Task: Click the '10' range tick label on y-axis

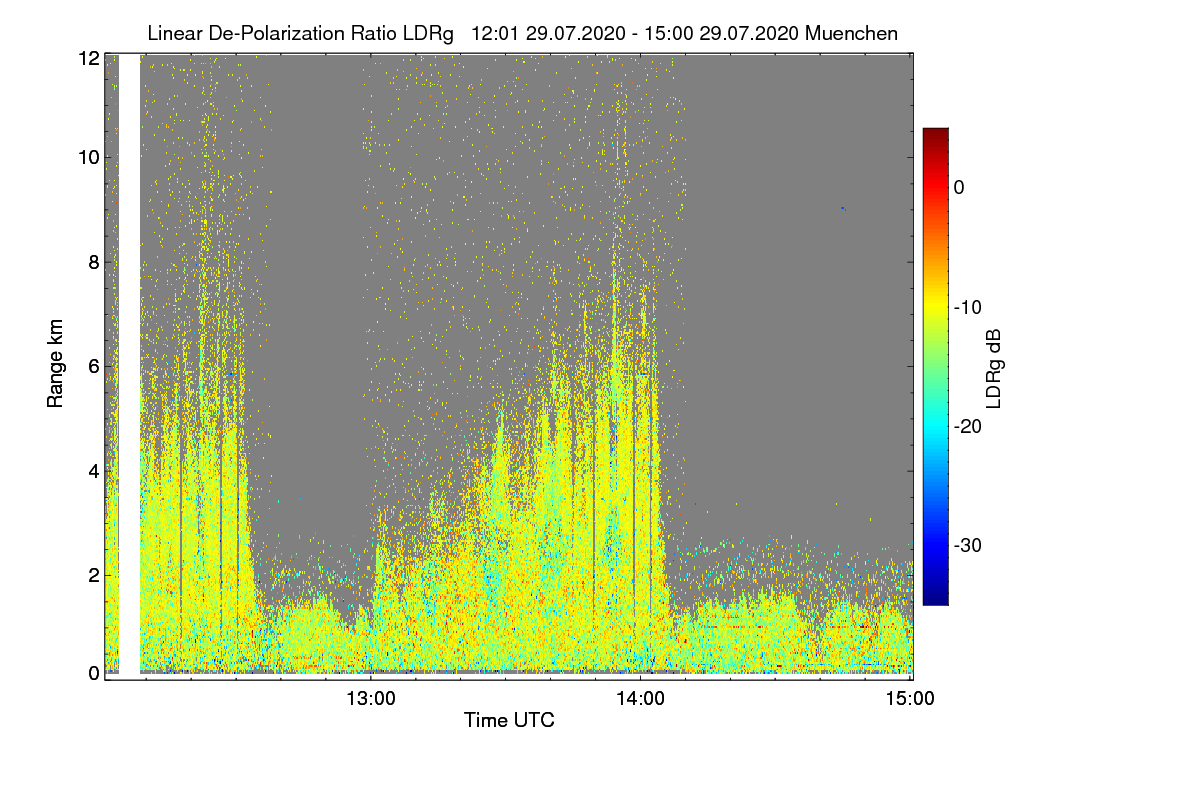Action: pos(88,157)
